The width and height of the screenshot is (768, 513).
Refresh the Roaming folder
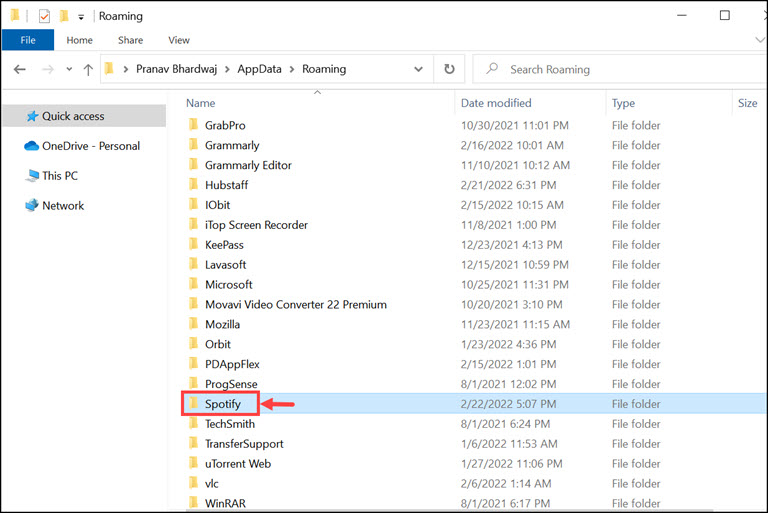point(449,69)
